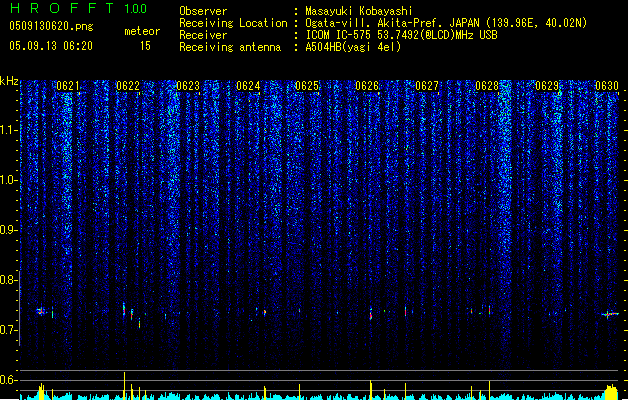629x400 pixels.
Task: Click the Observer label
Action: coord(203,11)
